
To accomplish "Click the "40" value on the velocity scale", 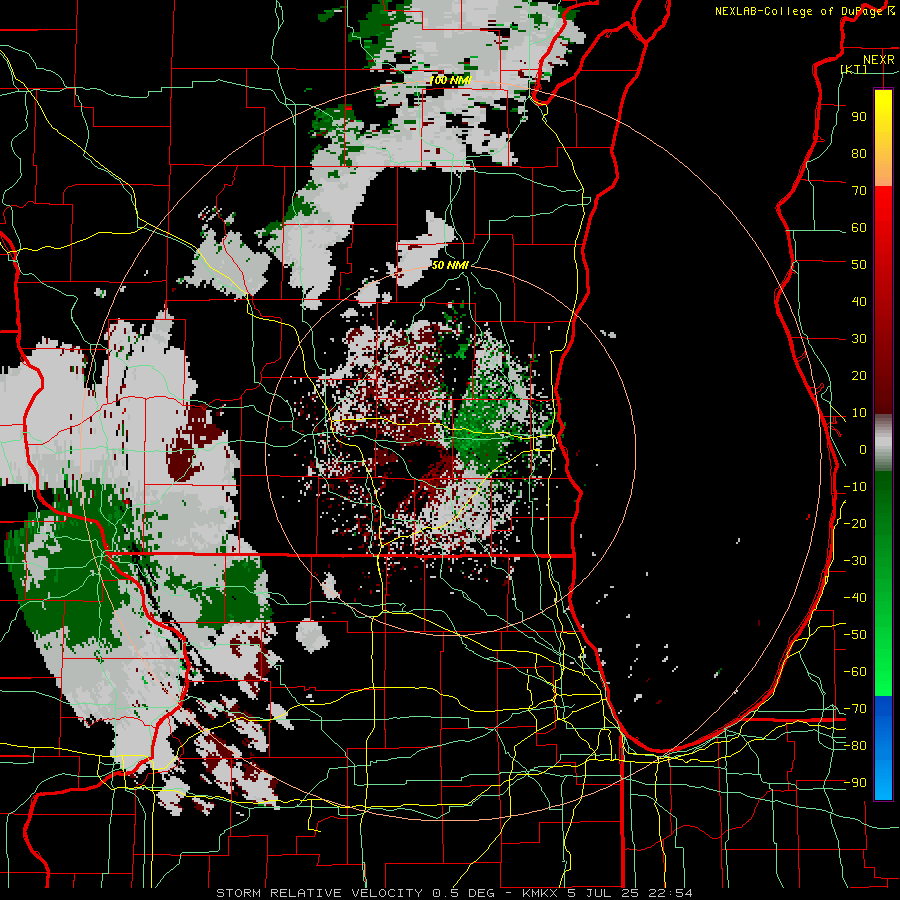I will click(x=859, y=302).
